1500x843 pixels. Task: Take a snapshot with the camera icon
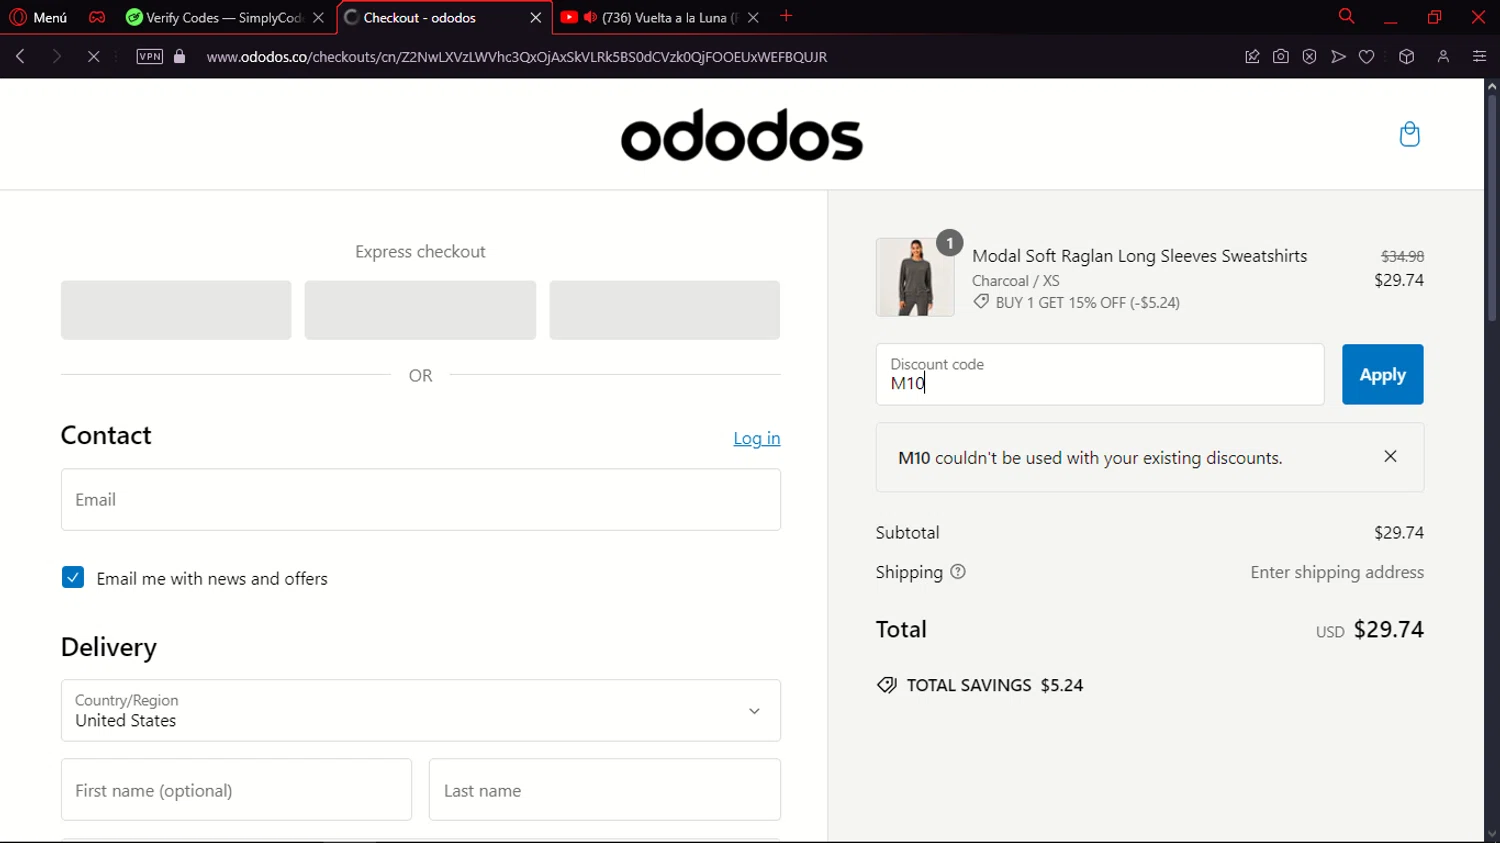pos(1281,57)
